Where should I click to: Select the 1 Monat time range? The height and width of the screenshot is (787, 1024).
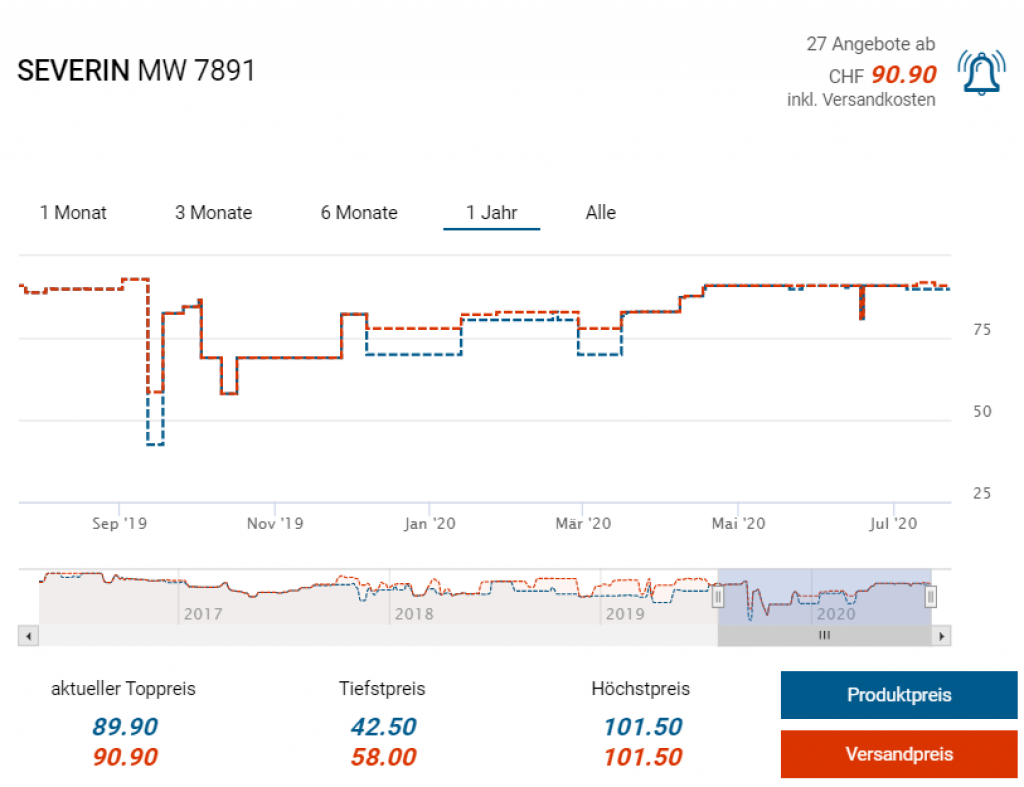click(x=73, y=213)
